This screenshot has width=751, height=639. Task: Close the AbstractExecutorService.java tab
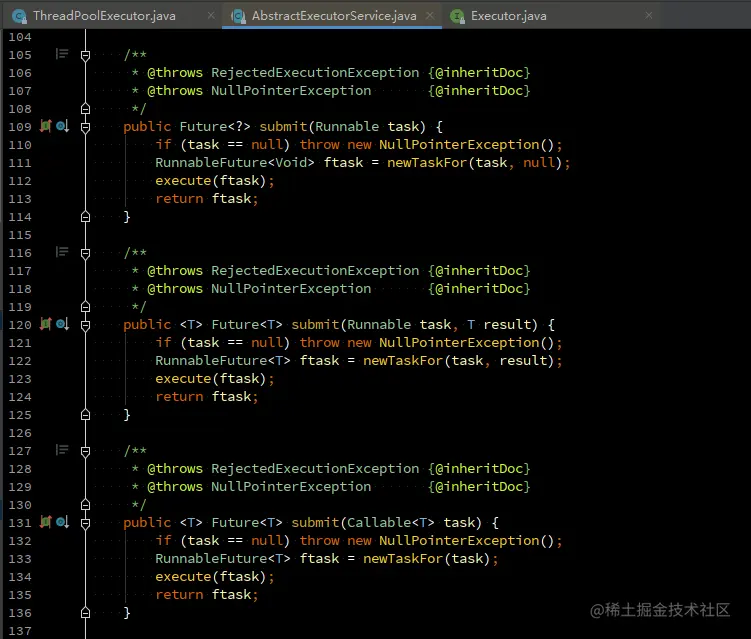click(x=430, y=15)
